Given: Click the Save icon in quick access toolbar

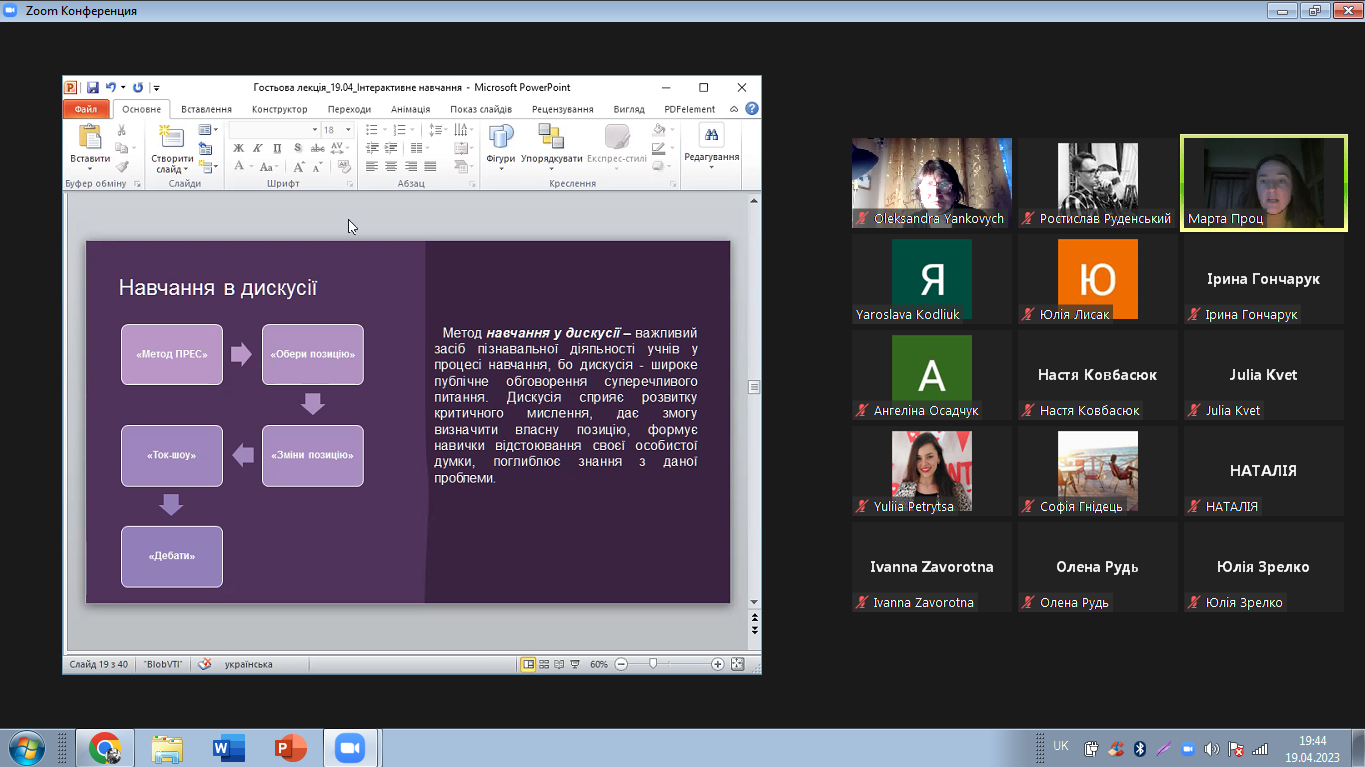Looking at the screenshot, I should (x=92, y=88).
